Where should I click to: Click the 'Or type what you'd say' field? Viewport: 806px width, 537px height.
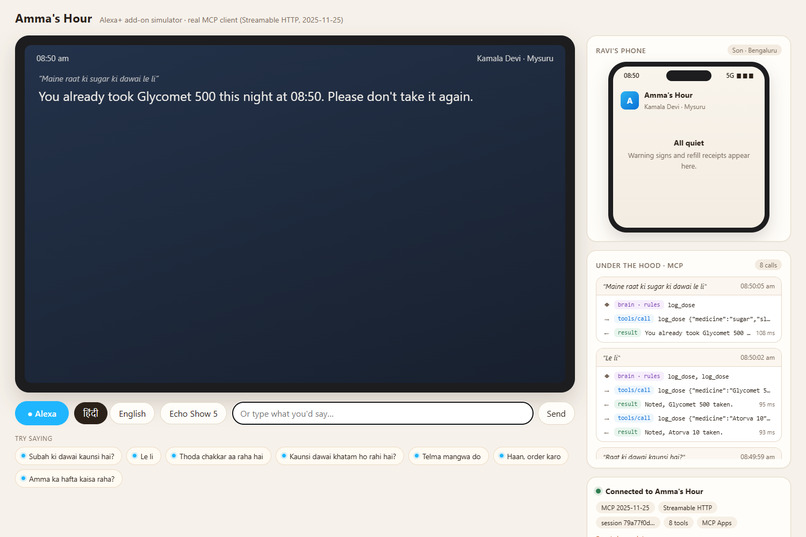click(x=382, y=414)
